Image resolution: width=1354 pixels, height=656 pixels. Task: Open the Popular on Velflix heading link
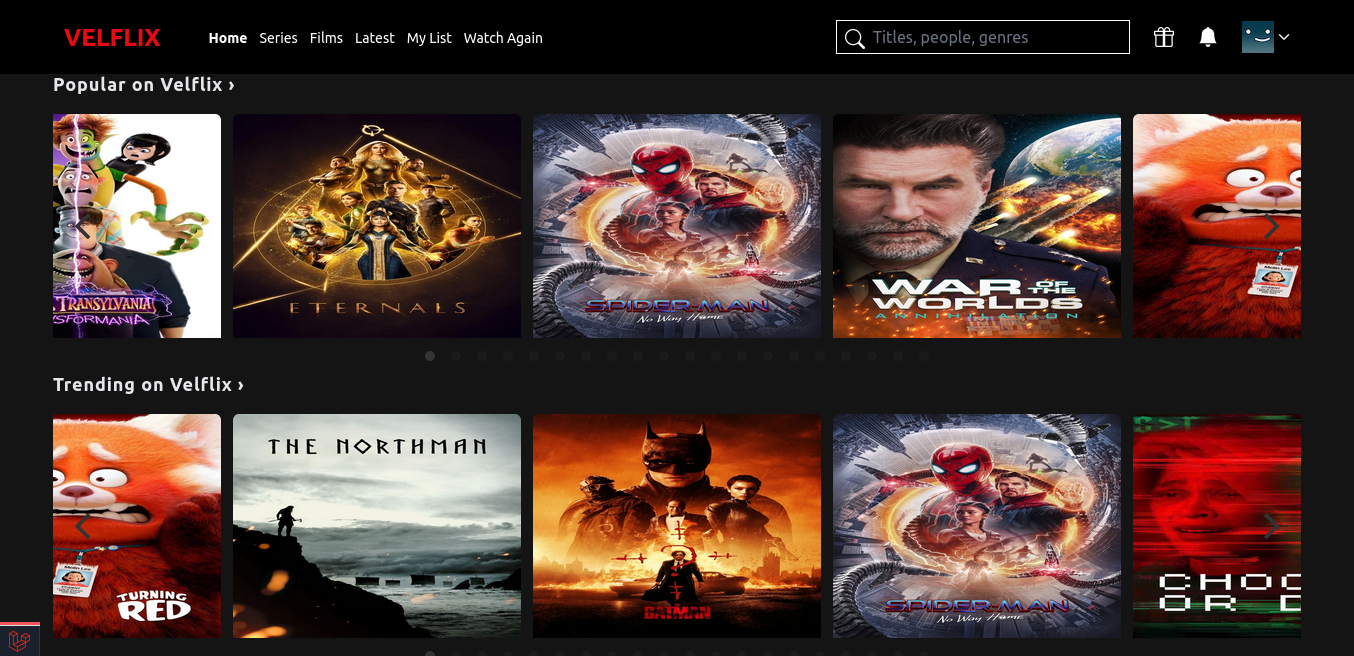(144, 85)
